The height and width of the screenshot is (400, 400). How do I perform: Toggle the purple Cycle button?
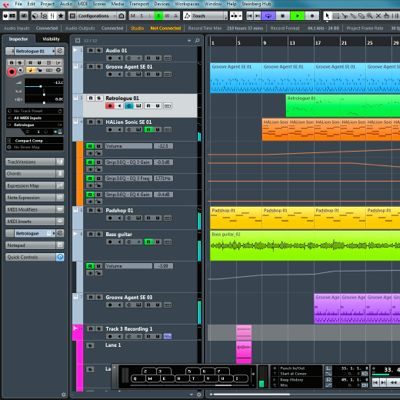point(268,16)
